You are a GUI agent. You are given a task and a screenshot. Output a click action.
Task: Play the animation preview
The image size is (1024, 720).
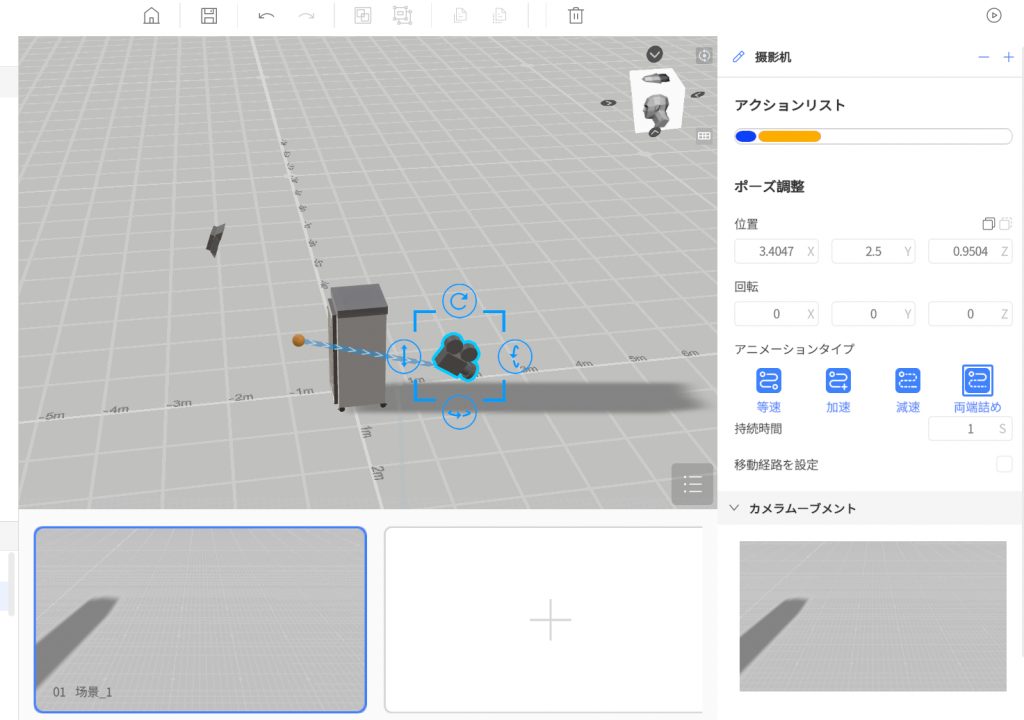(993, 15)
